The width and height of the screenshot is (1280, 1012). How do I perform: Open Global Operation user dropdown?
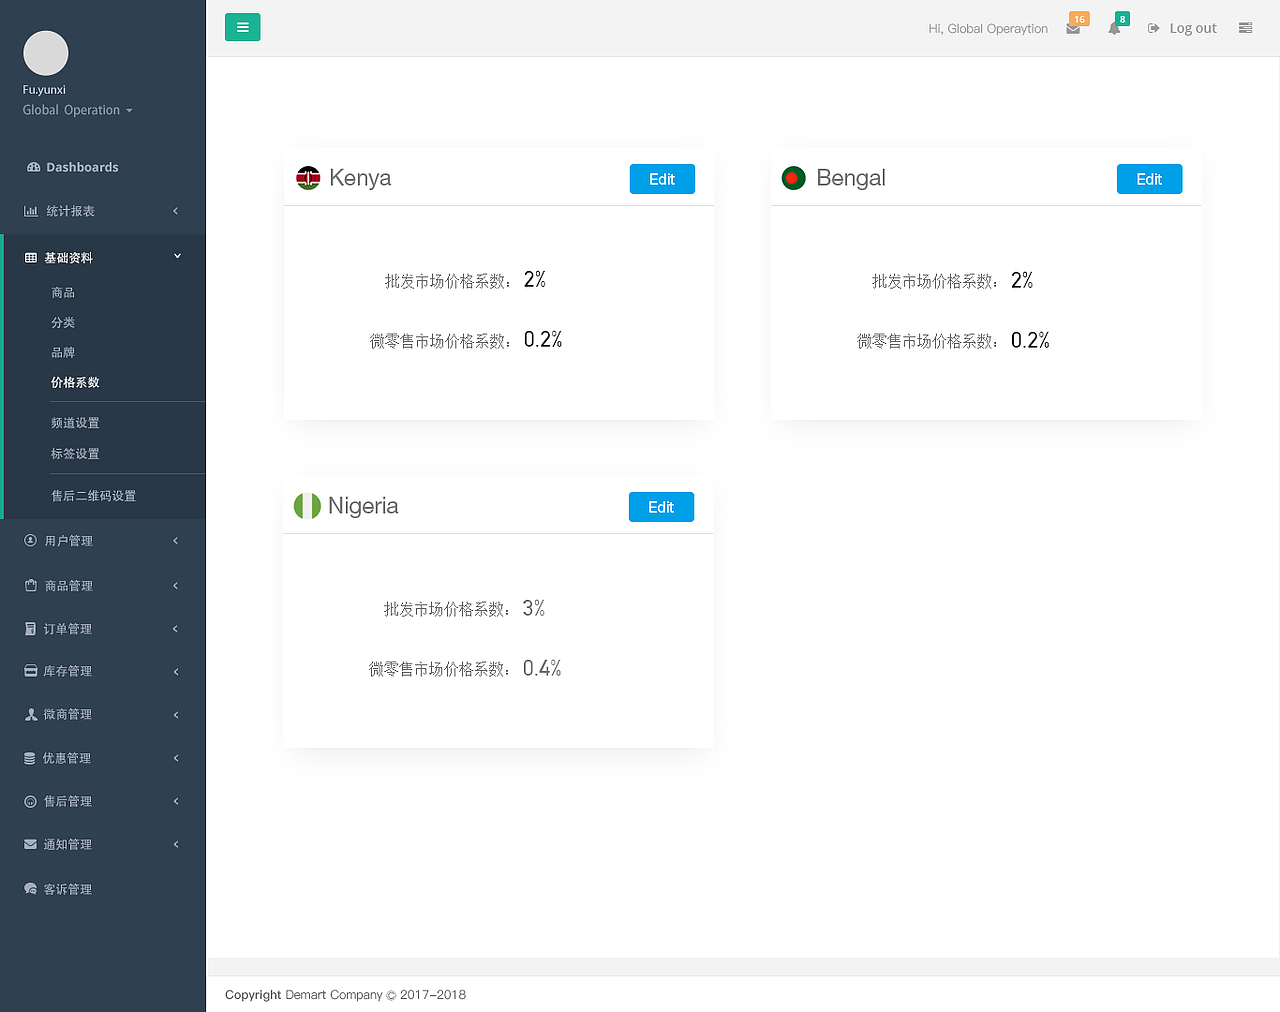(77, 110)
